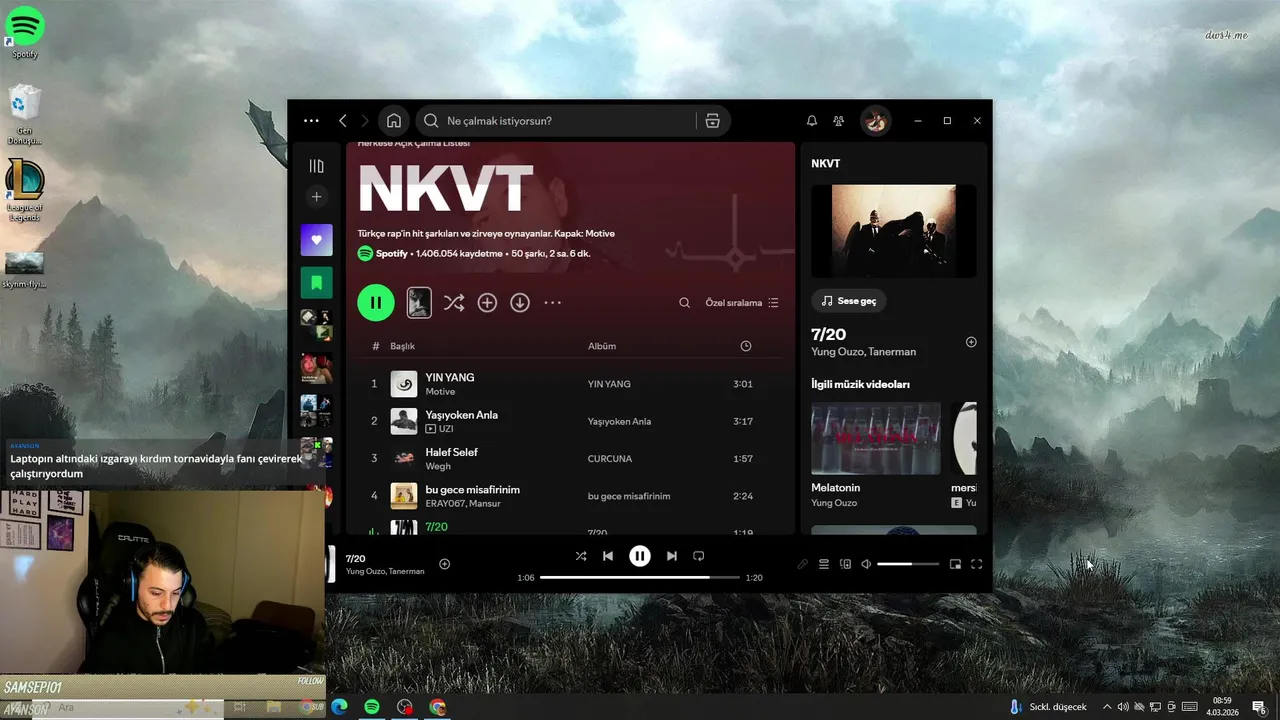Click the song progress bar
The height and width of the screenshot is (720, 1280).
tap(640, 578)
